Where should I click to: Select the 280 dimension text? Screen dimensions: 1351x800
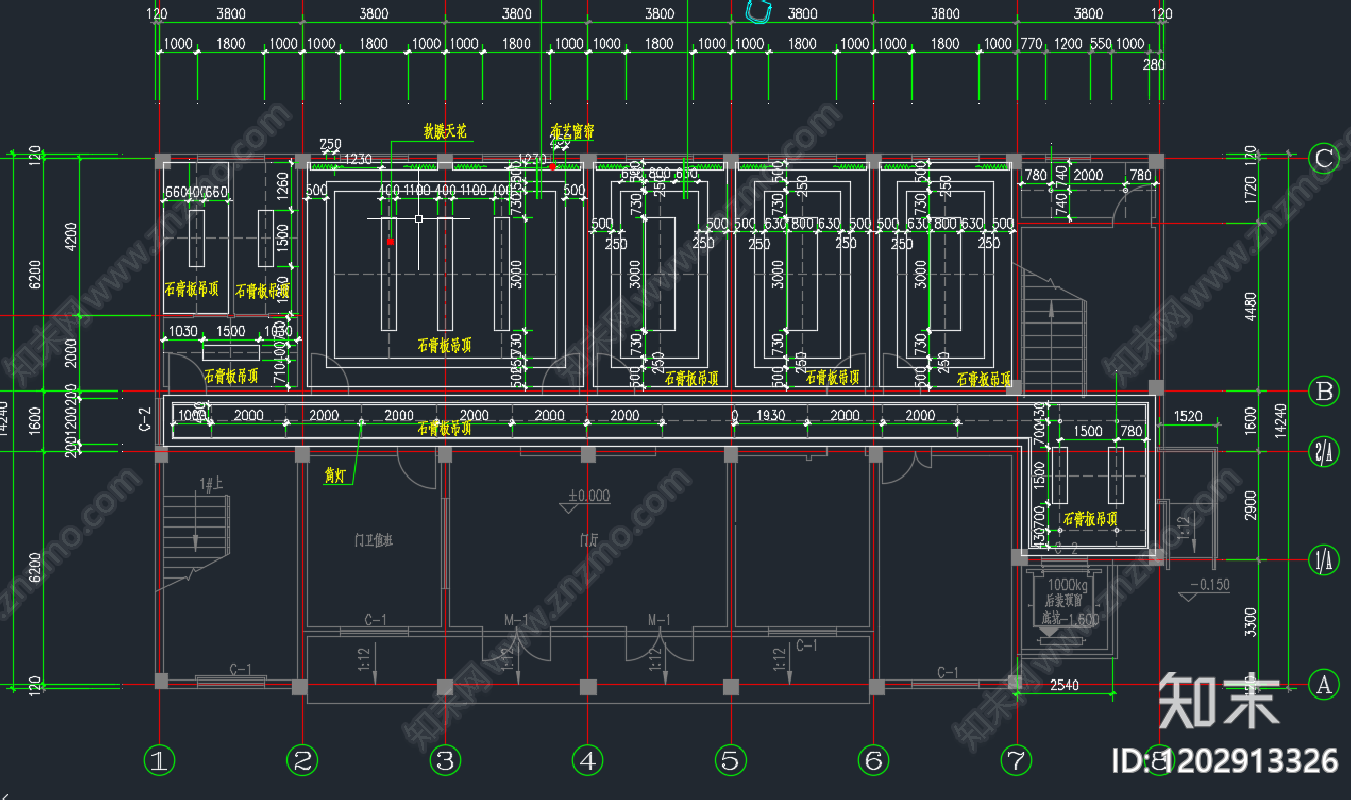1153,65
